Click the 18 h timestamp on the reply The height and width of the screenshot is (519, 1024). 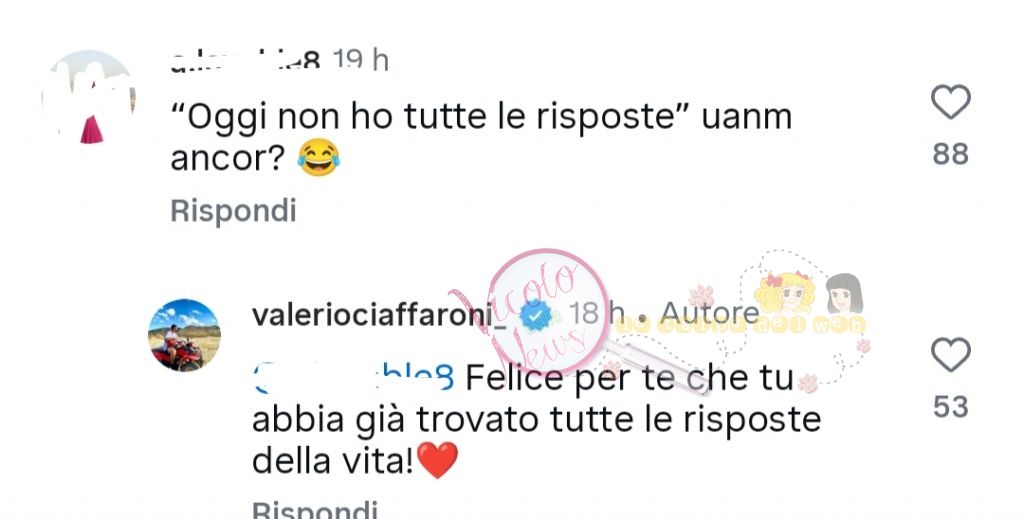point(596,315)
